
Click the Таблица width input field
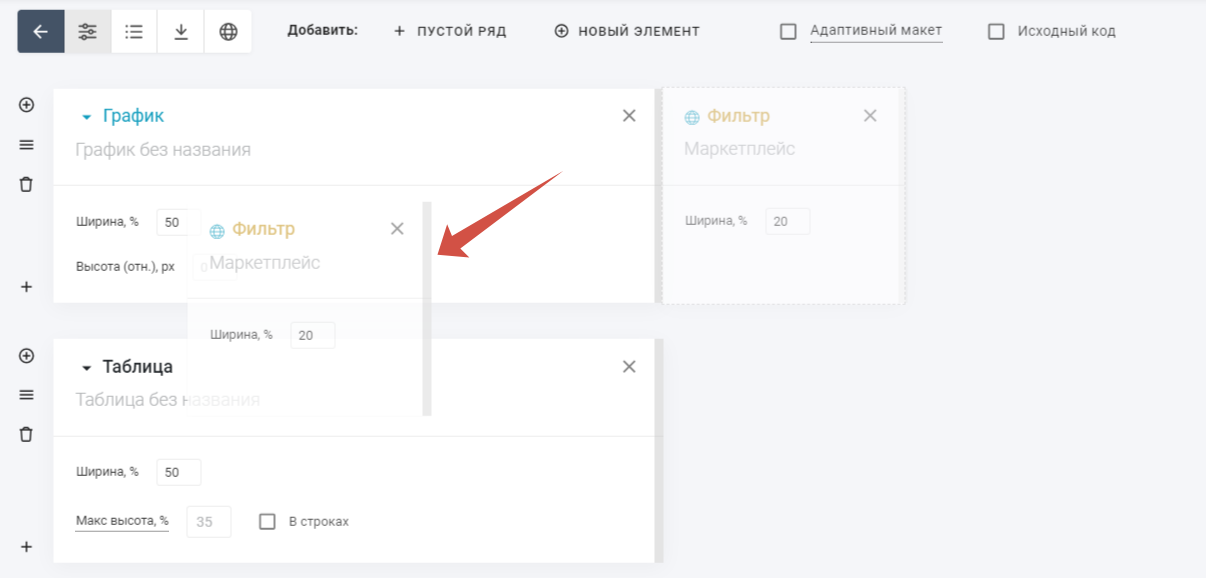point(178,472)
